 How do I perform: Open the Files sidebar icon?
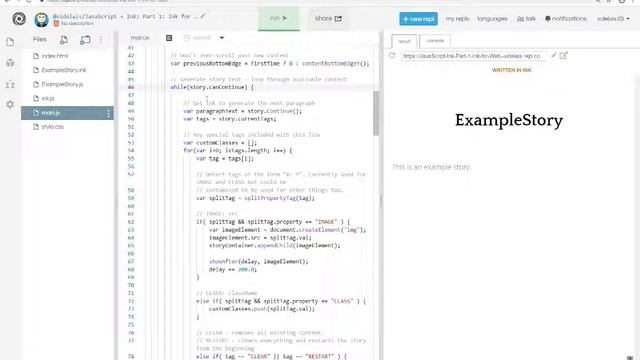(10, 42)
